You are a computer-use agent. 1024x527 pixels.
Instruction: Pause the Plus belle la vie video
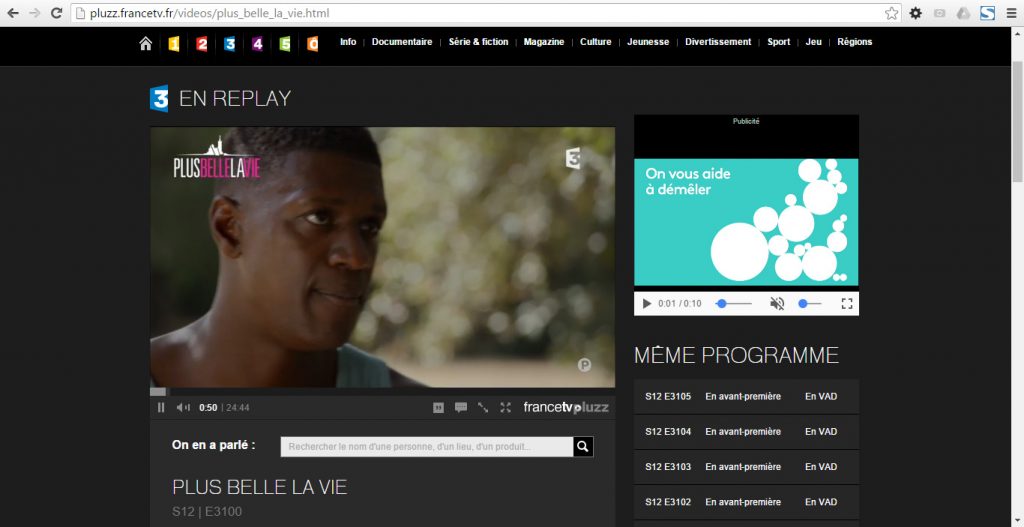[x=161, y=407]
